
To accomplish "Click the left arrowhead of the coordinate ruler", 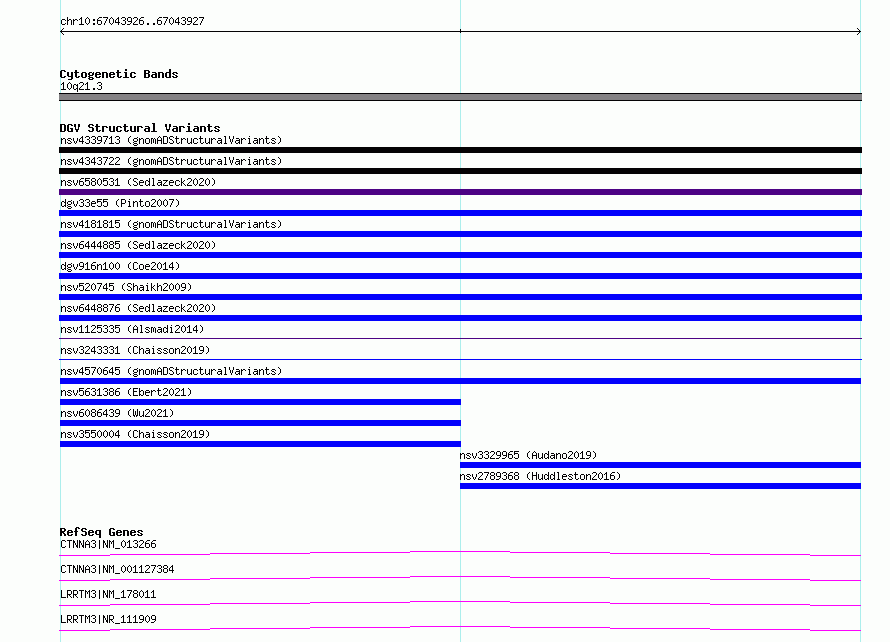I will point(62,32).
